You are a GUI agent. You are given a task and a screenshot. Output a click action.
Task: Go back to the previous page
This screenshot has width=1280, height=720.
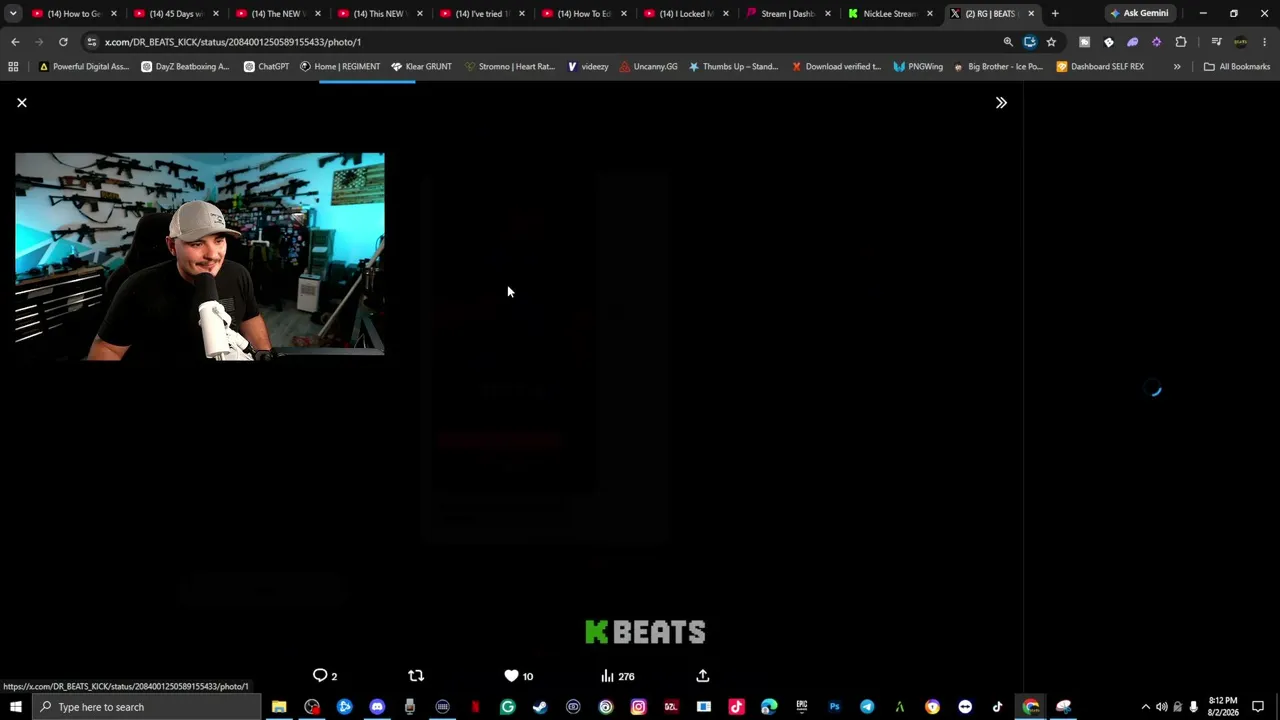15,42
